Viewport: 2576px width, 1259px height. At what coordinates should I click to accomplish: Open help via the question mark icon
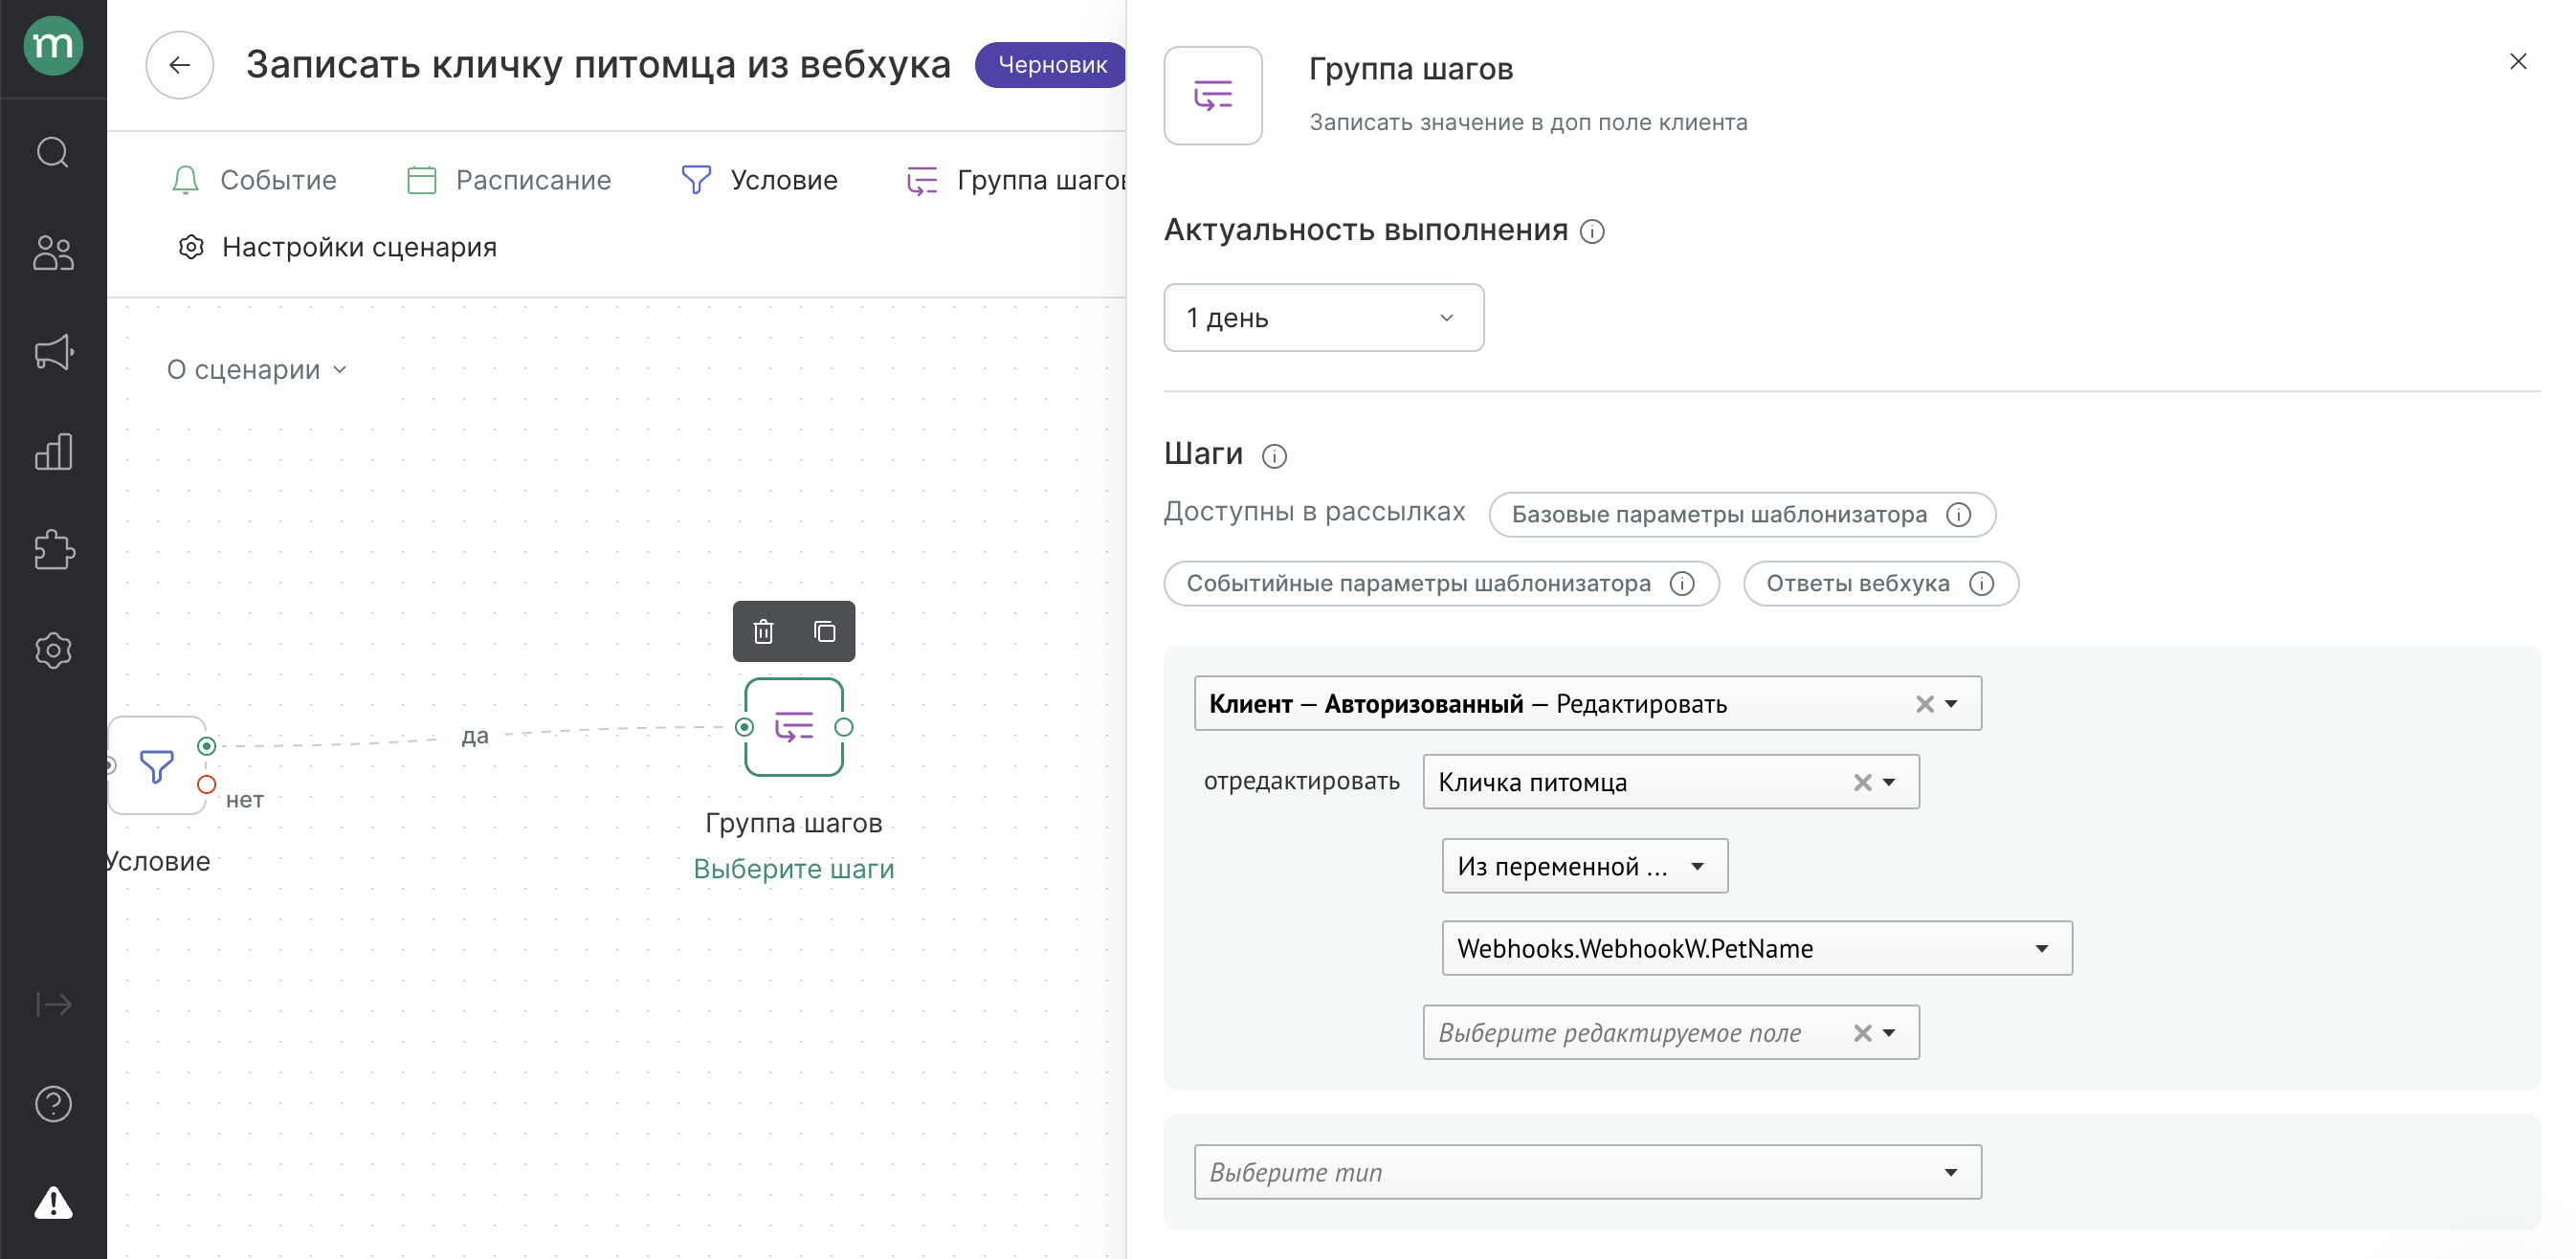pyautogui.click(x=53, y=1104)
